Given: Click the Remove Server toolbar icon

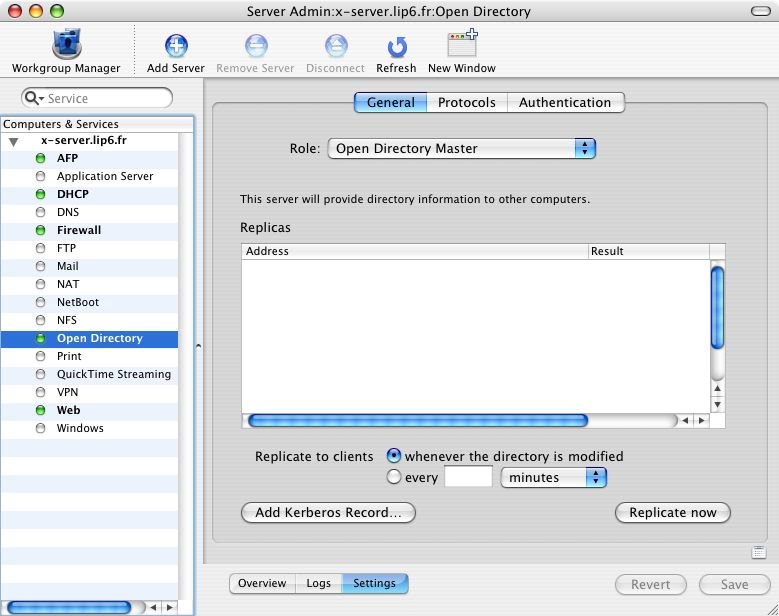Looking at the screenshot, I should click(256, 46).
